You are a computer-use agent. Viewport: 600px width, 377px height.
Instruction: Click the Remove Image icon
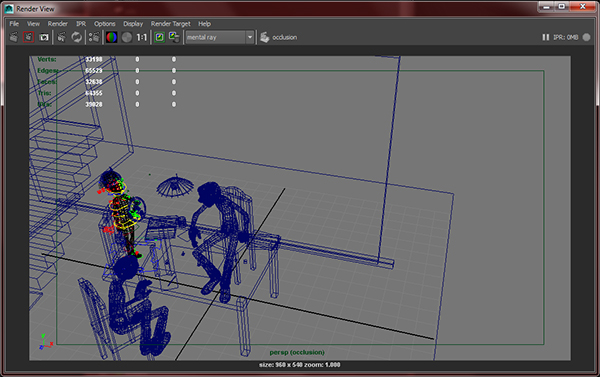click(x=174, y=37)
